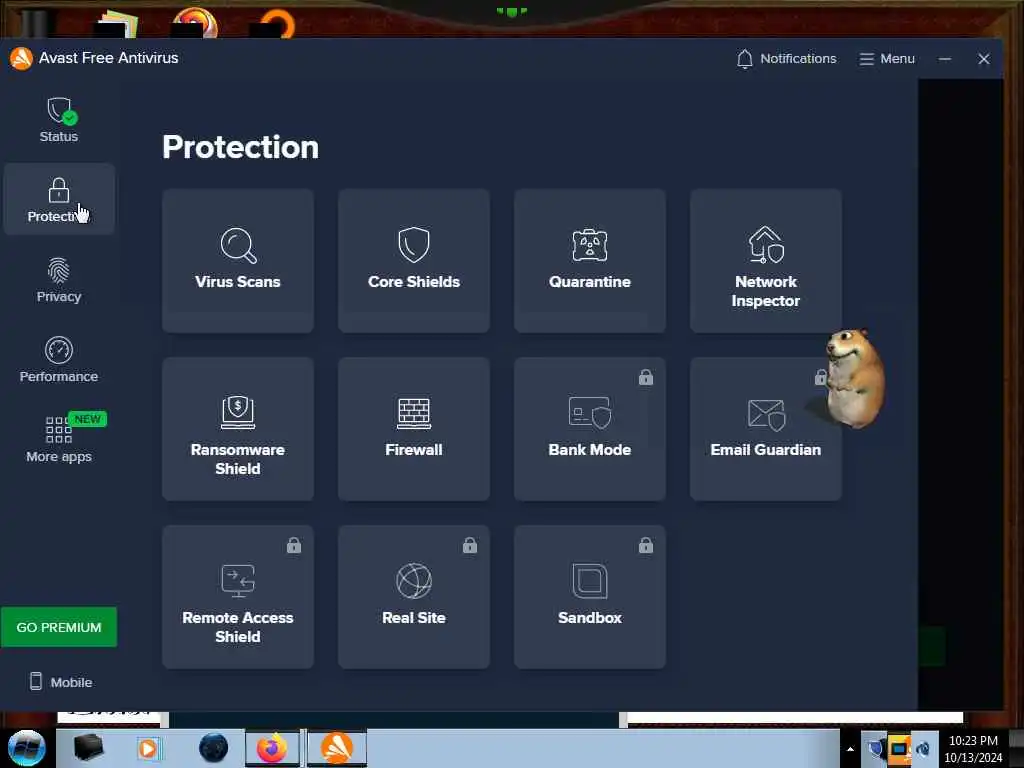1024x768 pixels.
Task: Click the NEW badge on More apps
Action: click(x=88, y=419)
